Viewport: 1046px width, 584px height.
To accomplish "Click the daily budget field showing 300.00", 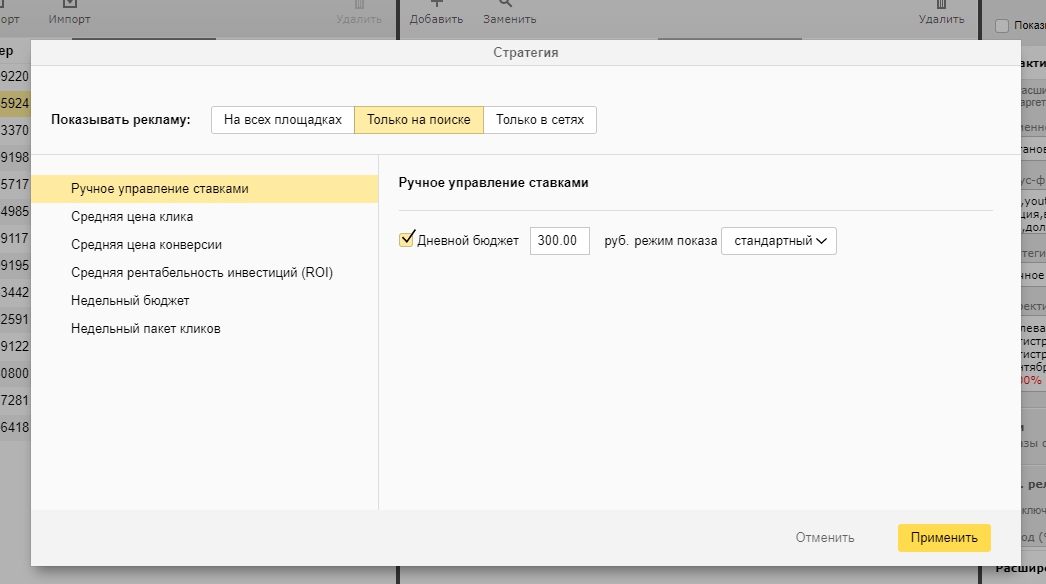I will click(x=559, y=241).
